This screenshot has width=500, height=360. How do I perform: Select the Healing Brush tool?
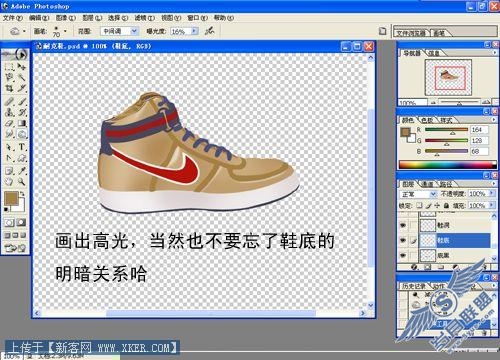pyautogui.click(x=9, y=101)
